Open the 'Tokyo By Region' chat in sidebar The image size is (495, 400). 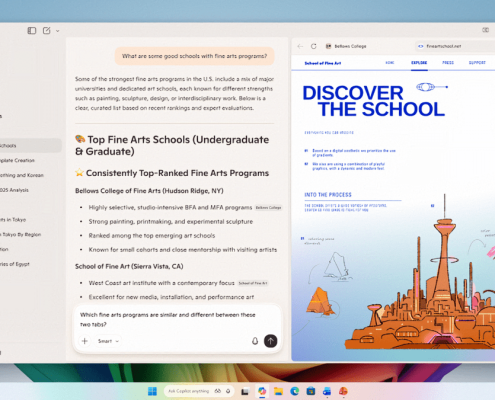click(x=30, y=234)
